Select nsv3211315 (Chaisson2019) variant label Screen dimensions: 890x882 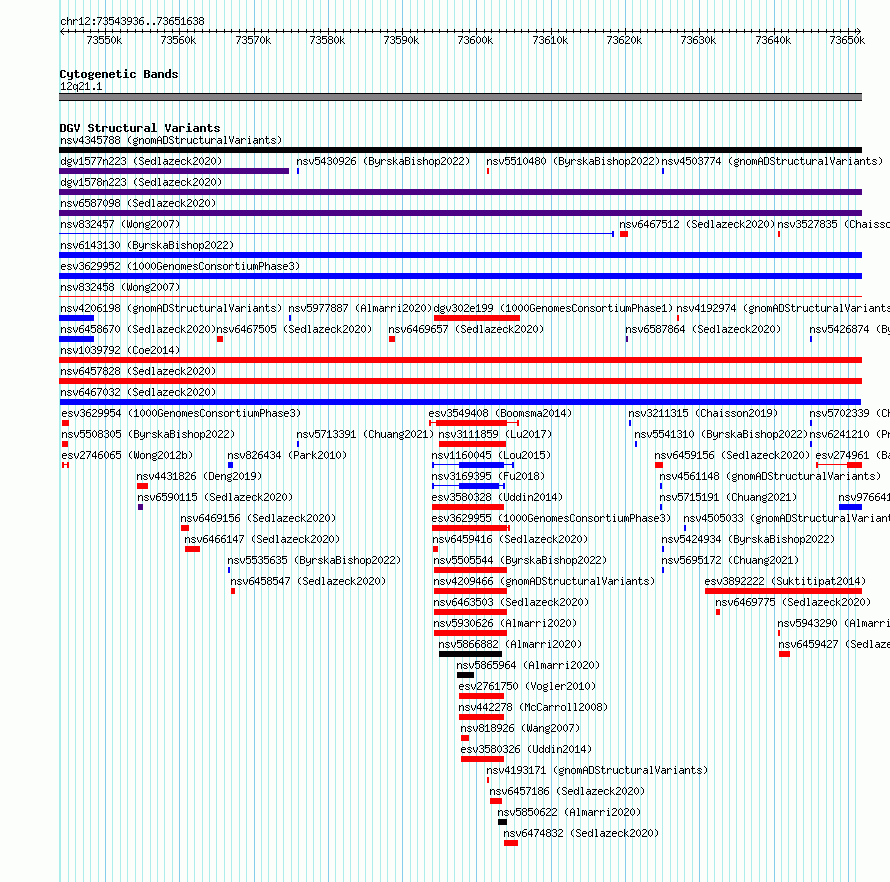[703, 413]
